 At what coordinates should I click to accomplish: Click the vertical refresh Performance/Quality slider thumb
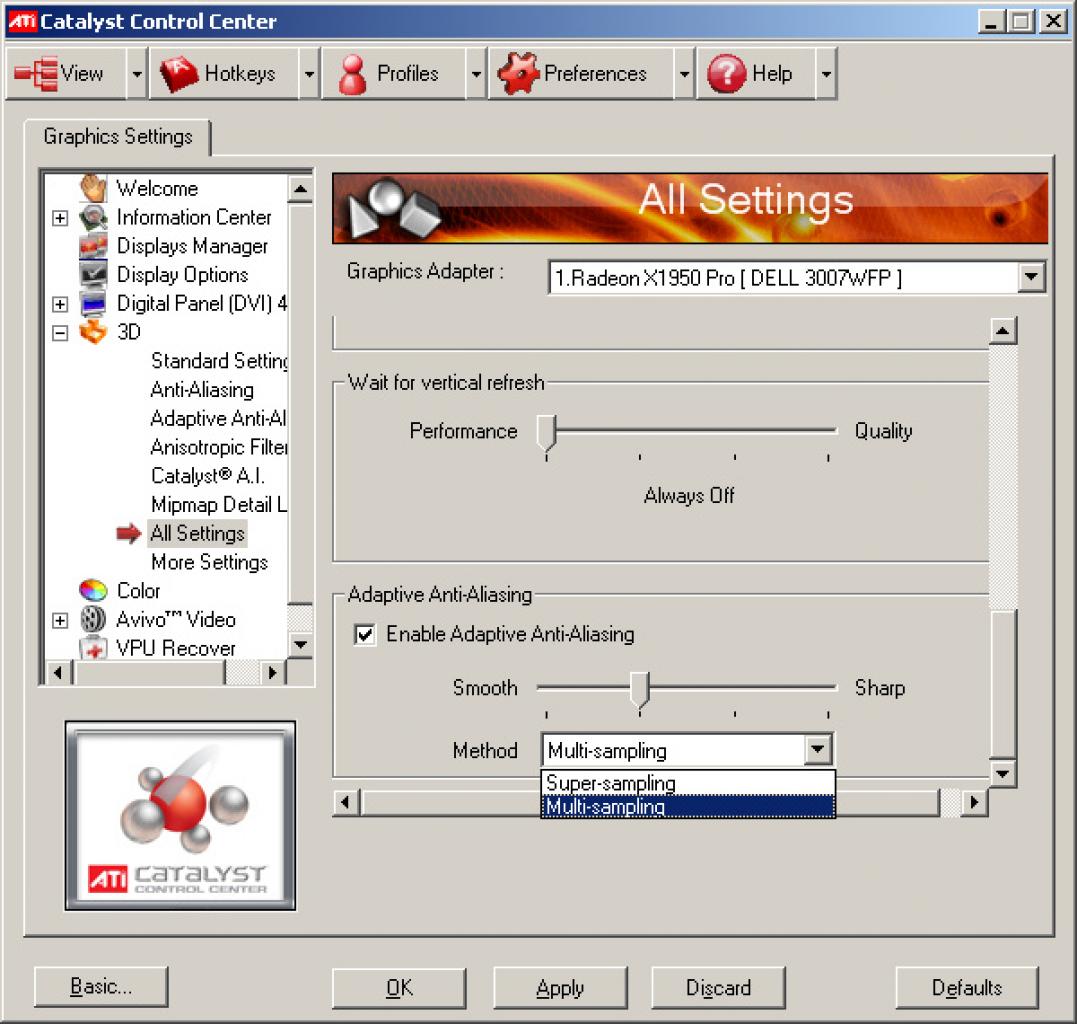tap(547, 433)
